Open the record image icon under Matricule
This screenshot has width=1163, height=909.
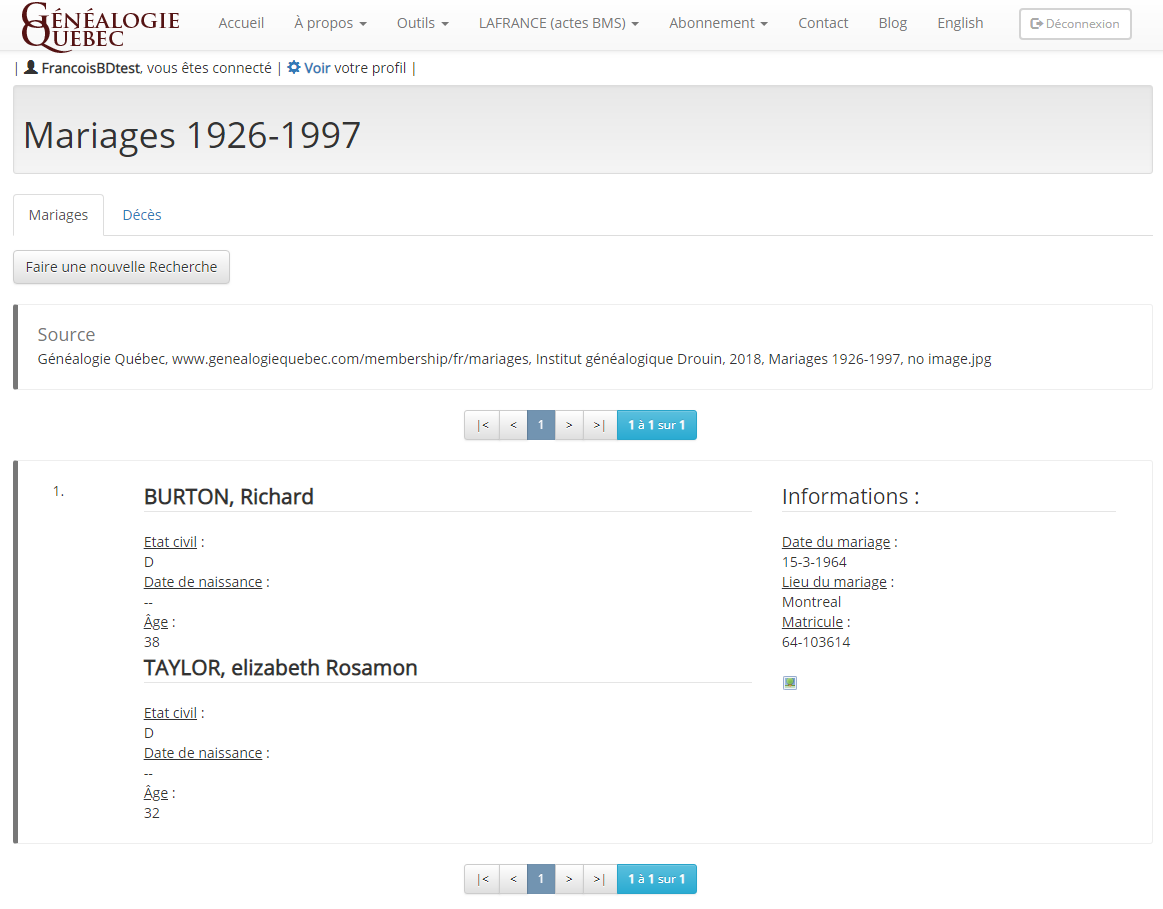pyautogui.click(x=790, y=683)
